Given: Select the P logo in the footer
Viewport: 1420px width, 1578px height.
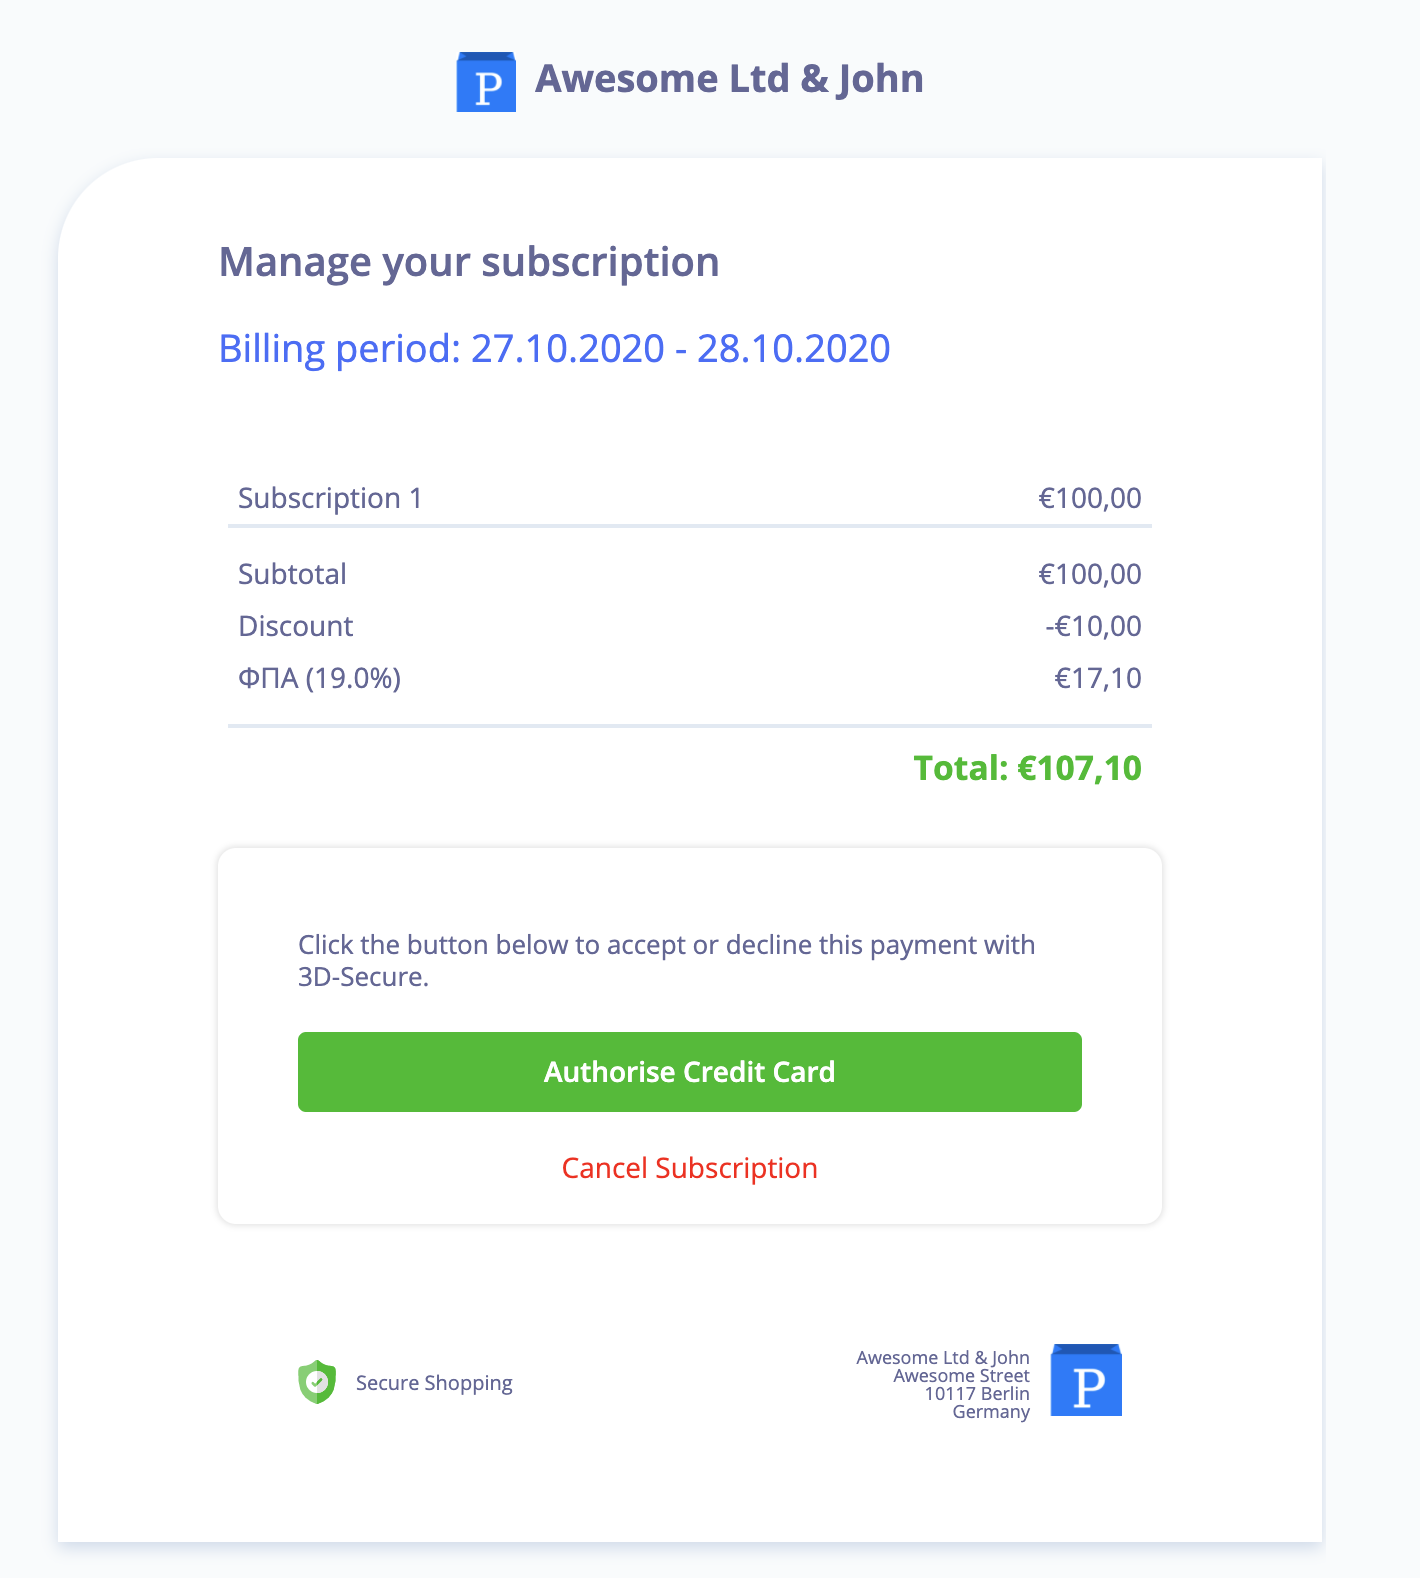Looking at the screenshot, I should (x=1086, y=1380).
